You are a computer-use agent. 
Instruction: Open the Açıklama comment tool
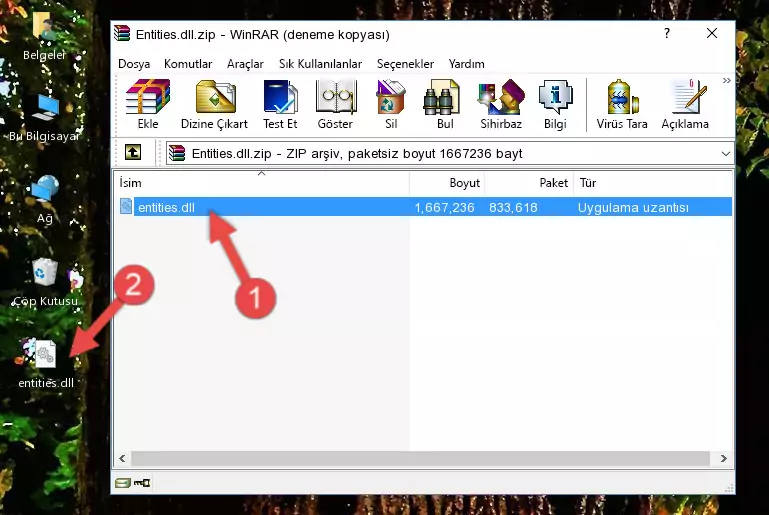pos(685,104)
